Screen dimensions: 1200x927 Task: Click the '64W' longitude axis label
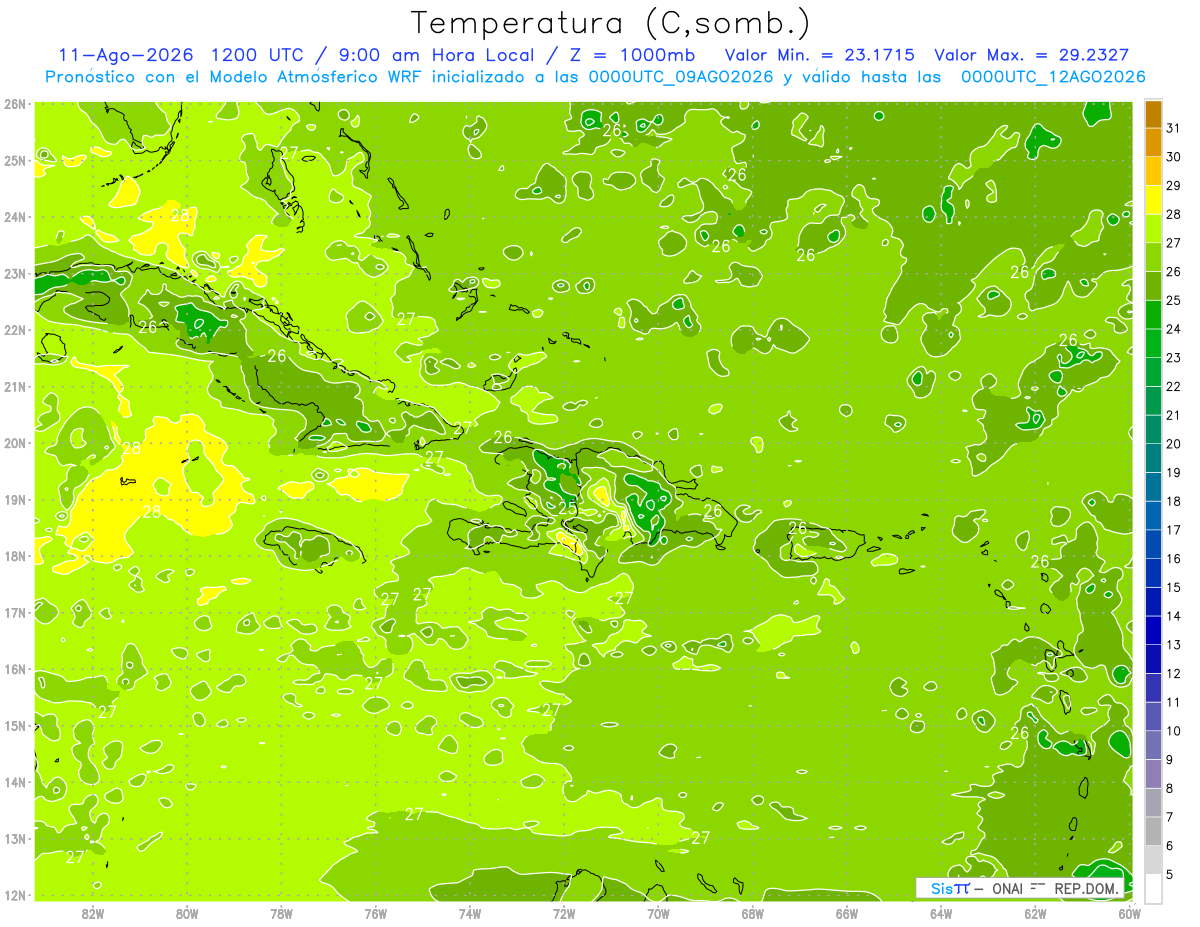(x=941, y=912)
